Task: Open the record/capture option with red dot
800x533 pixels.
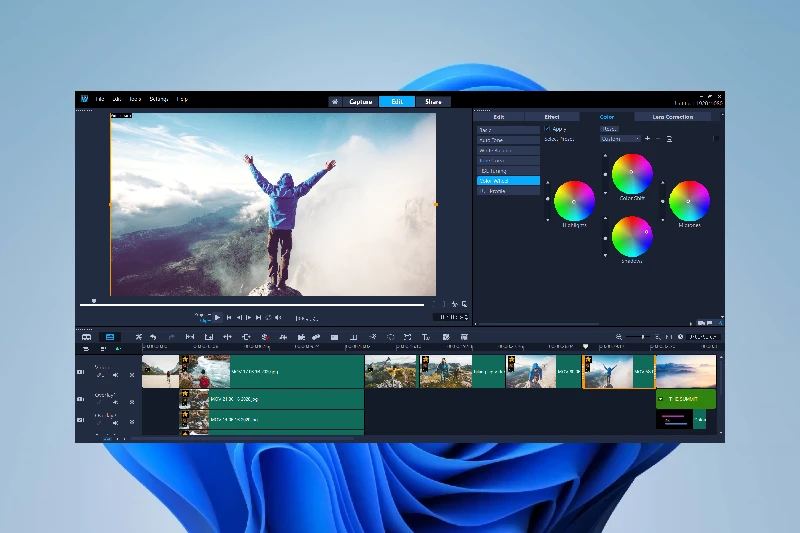Action: 265,337
